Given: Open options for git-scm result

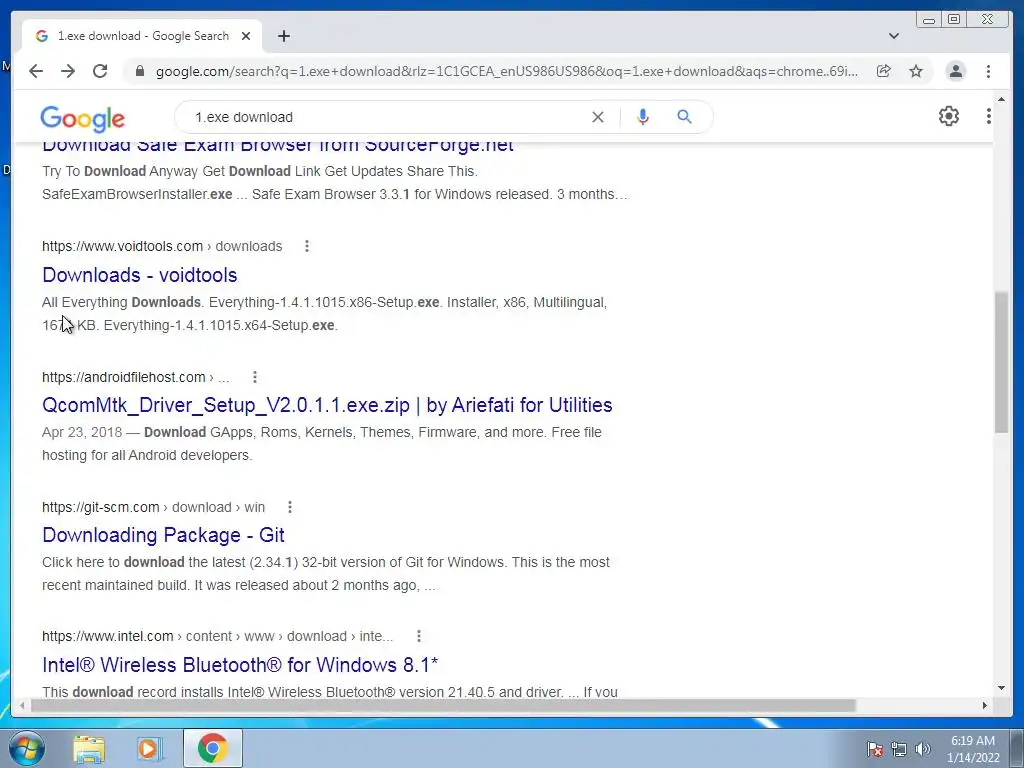Looking at the screenshot, I should click(290, 507).
